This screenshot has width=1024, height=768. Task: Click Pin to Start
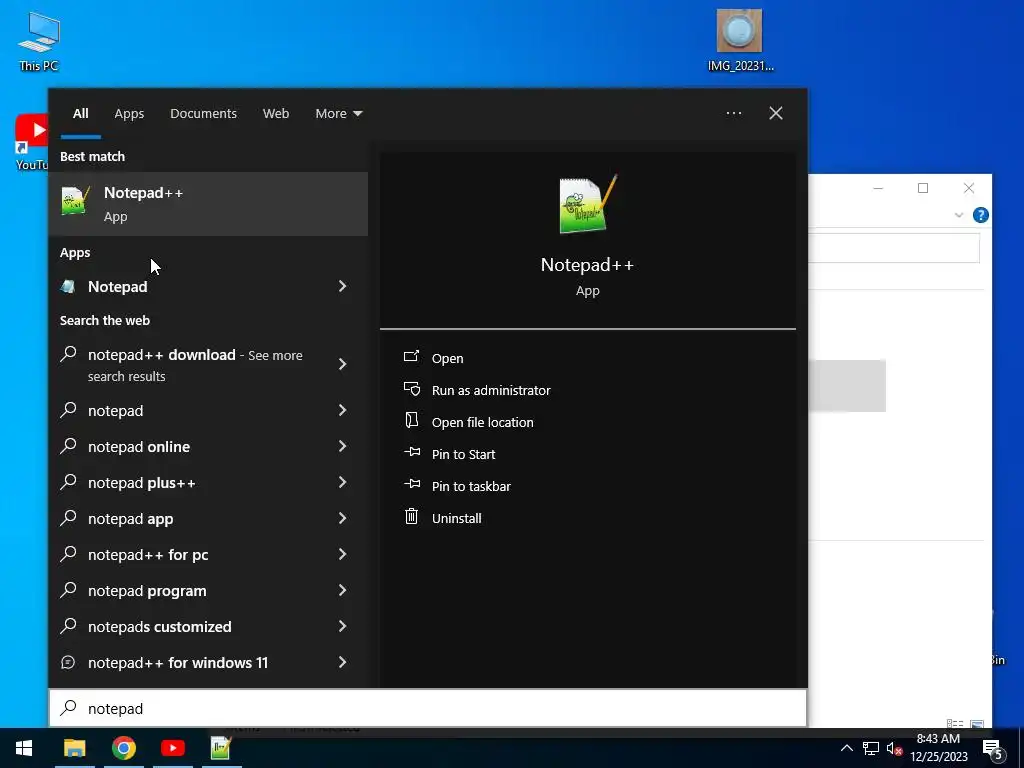click(x=464, y=455)
